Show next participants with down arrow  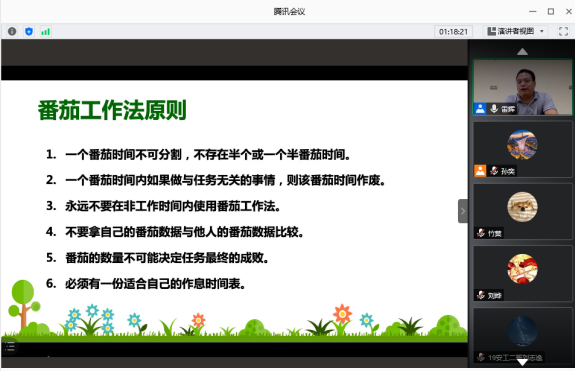pos(522,362)
